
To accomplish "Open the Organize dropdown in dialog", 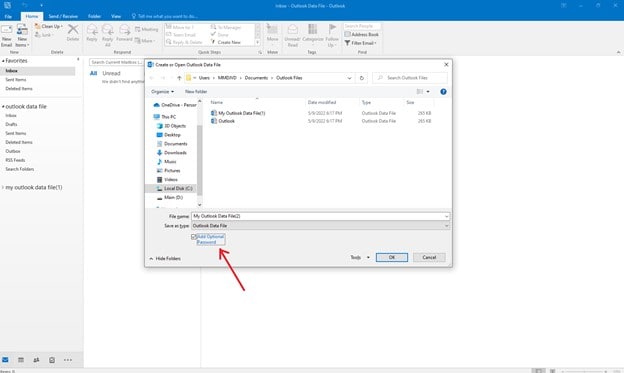I will 162,92.
